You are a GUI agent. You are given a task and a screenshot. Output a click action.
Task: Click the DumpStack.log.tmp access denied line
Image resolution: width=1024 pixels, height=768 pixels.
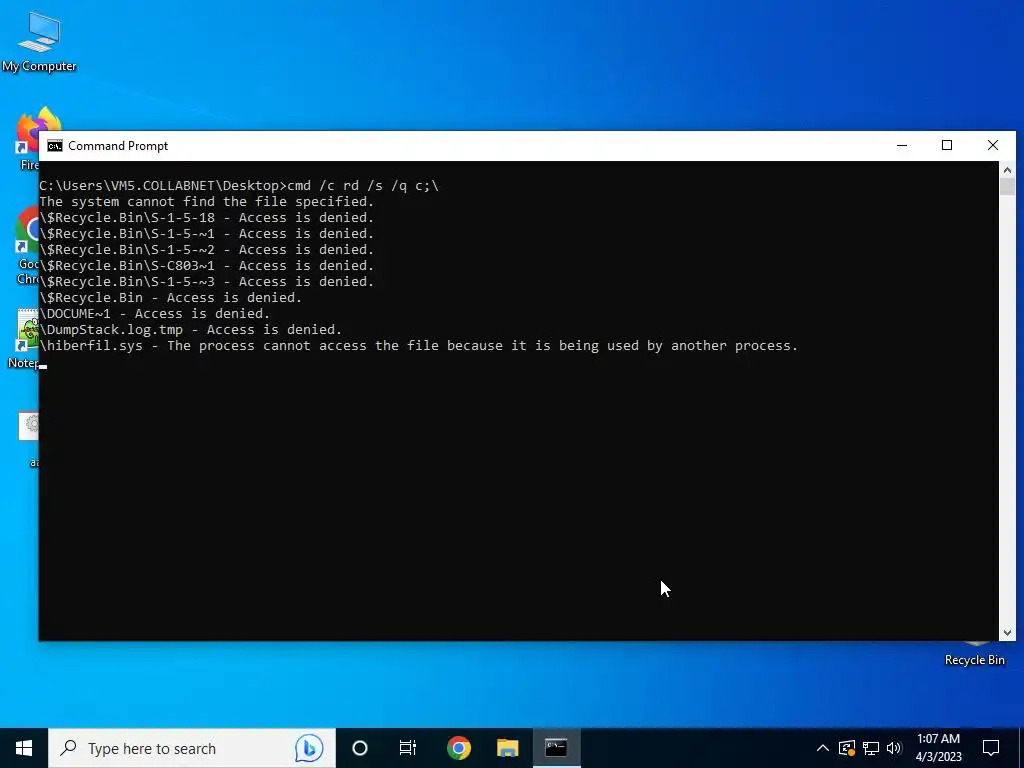click(191, 329)
